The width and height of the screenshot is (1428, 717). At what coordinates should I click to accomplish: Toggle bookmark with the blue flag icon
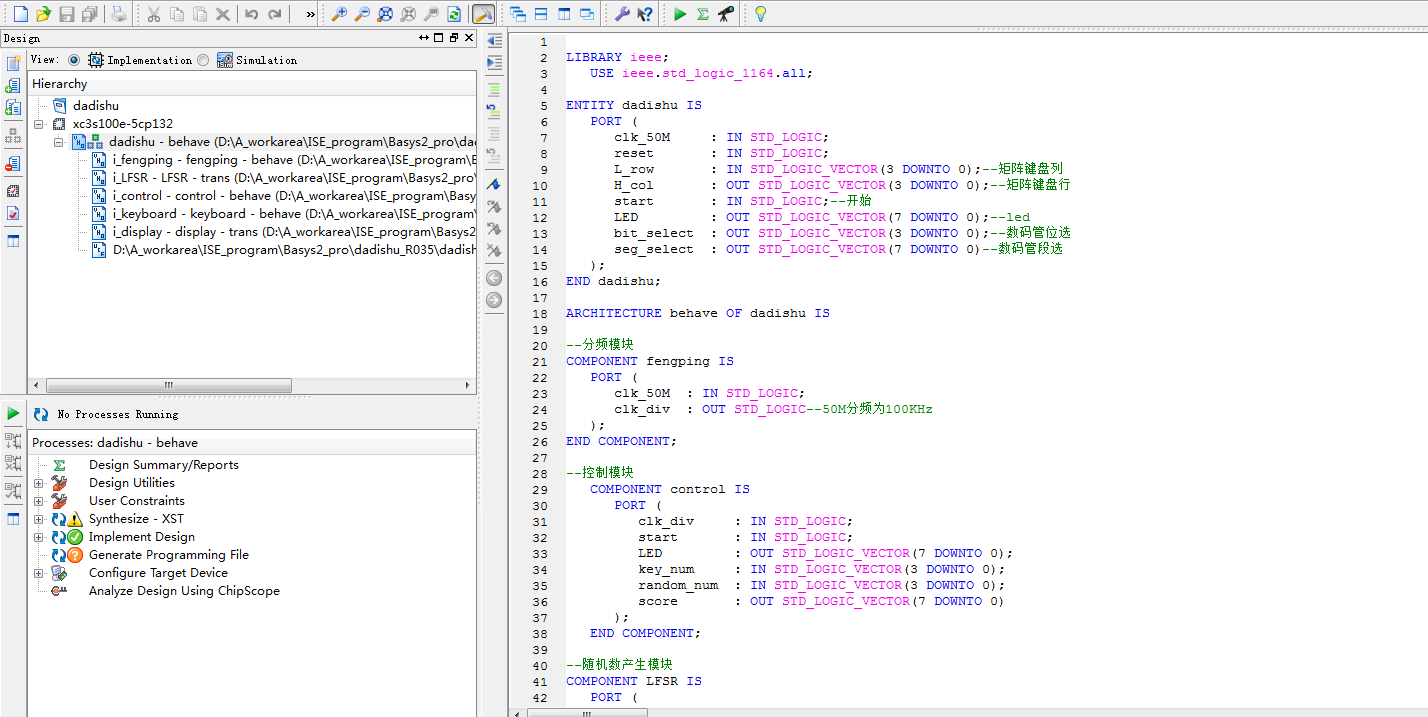[x=494, y=185]
